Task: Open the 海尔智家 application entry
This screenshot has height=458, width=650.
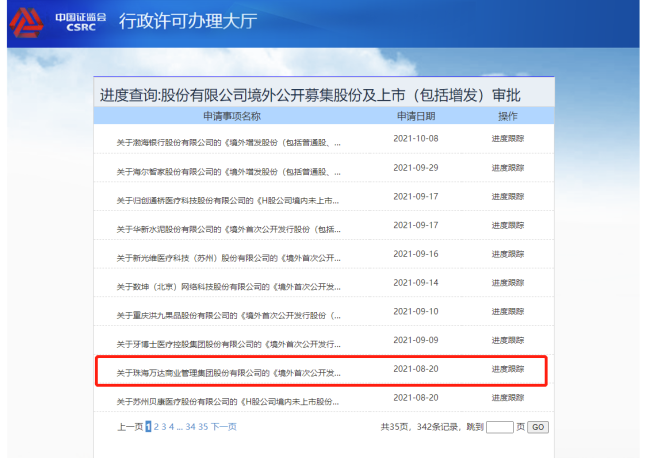Action: pos(228,172)
